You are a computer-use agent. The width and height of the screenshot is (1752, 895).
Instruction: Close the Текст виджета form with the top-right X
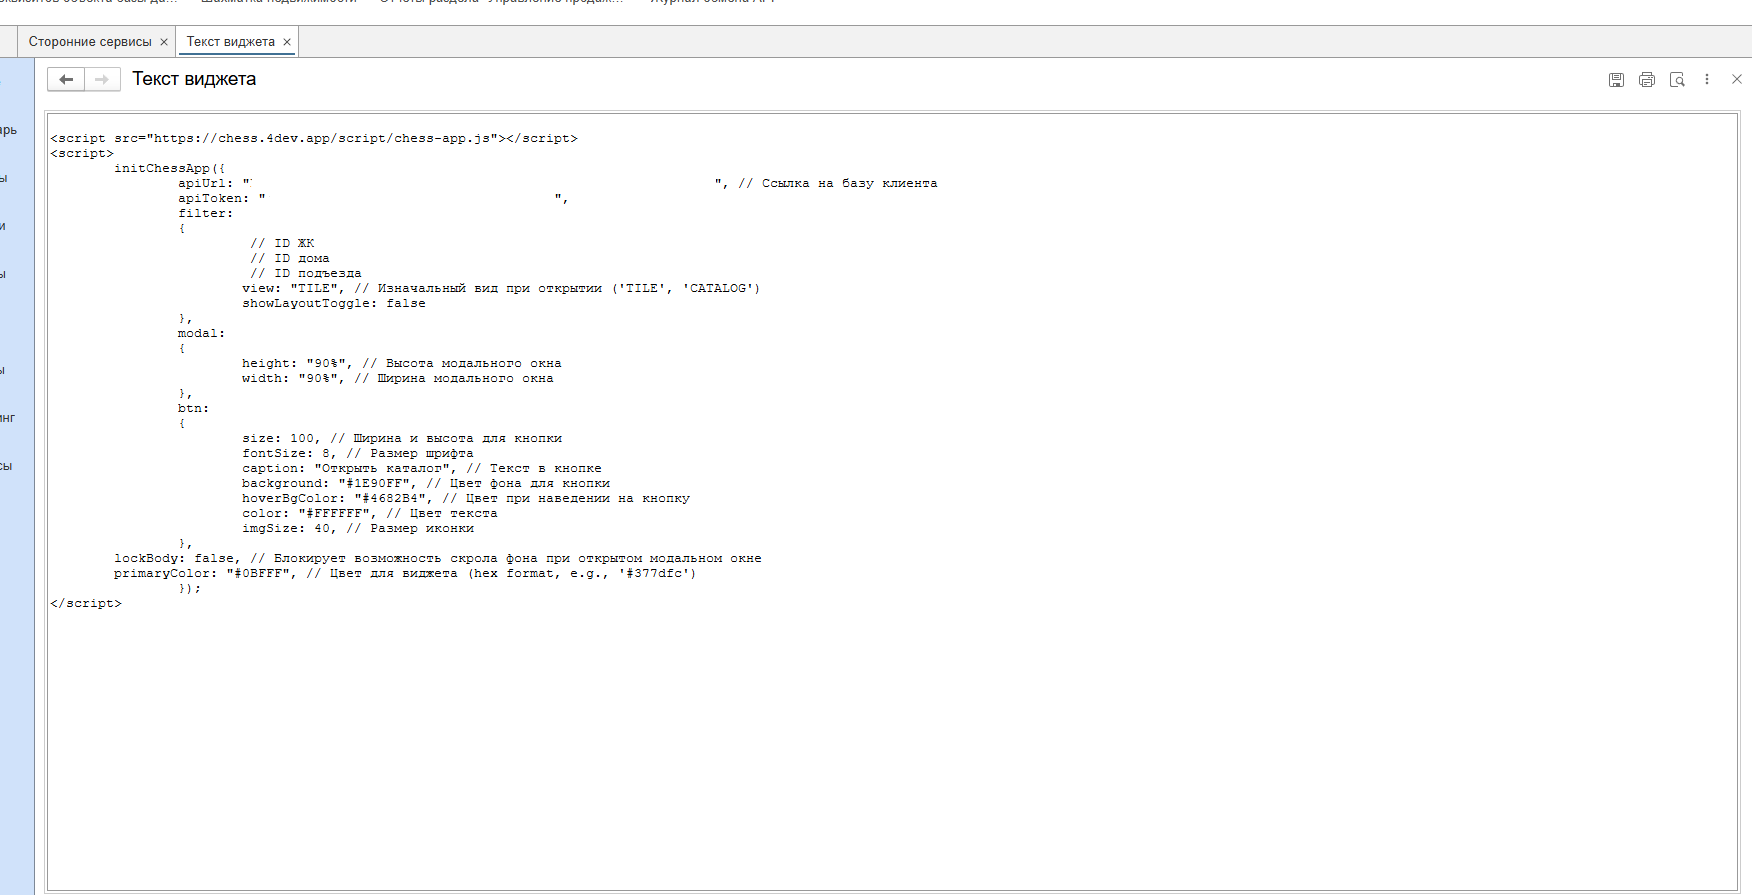point(1737,79)
